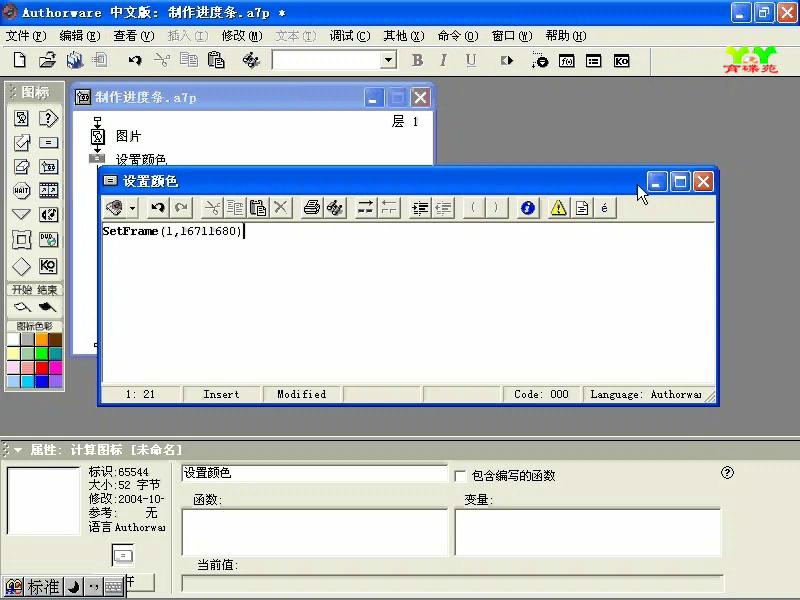Click help question mark in properties panel
The height and width of the screenshot is (600, 800).
pos(727,473)
